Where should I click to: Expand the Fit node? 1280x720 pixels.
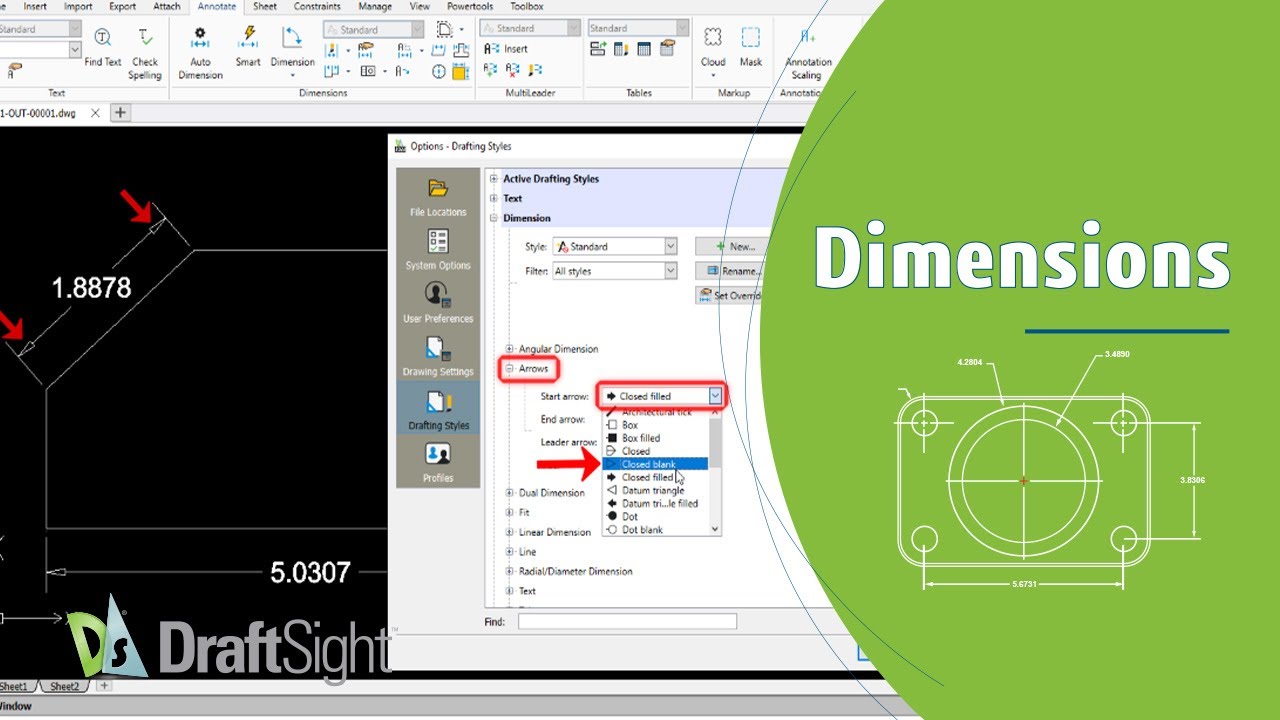pos(510,513)
